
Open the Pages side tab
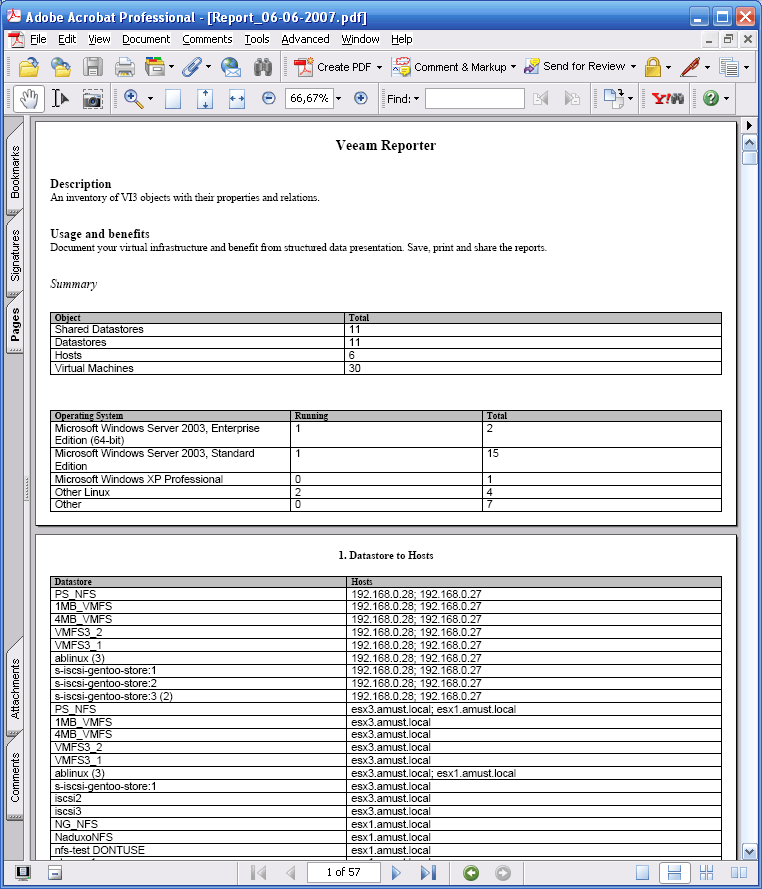coord(15,324)
